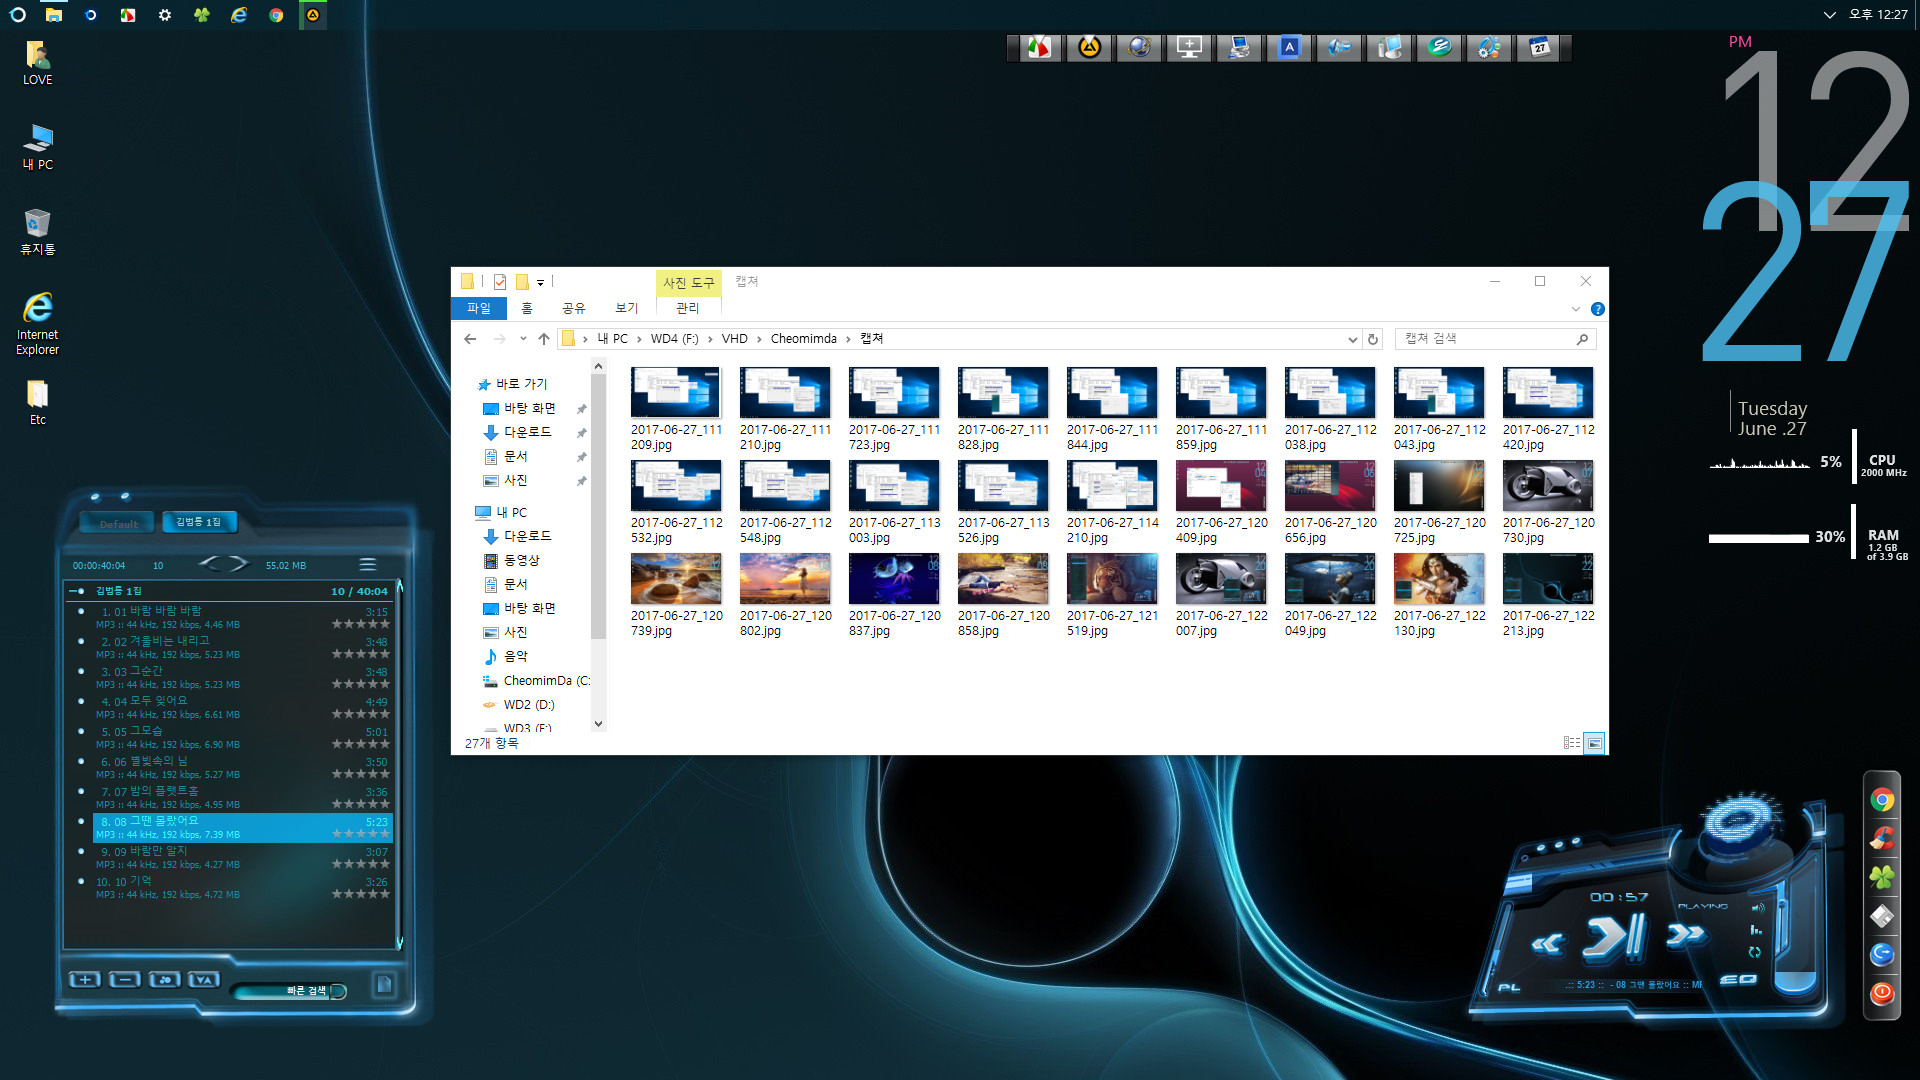Open File Explorer icon in the top bar
The image size is (1920, 1080).
pos(54,15)
